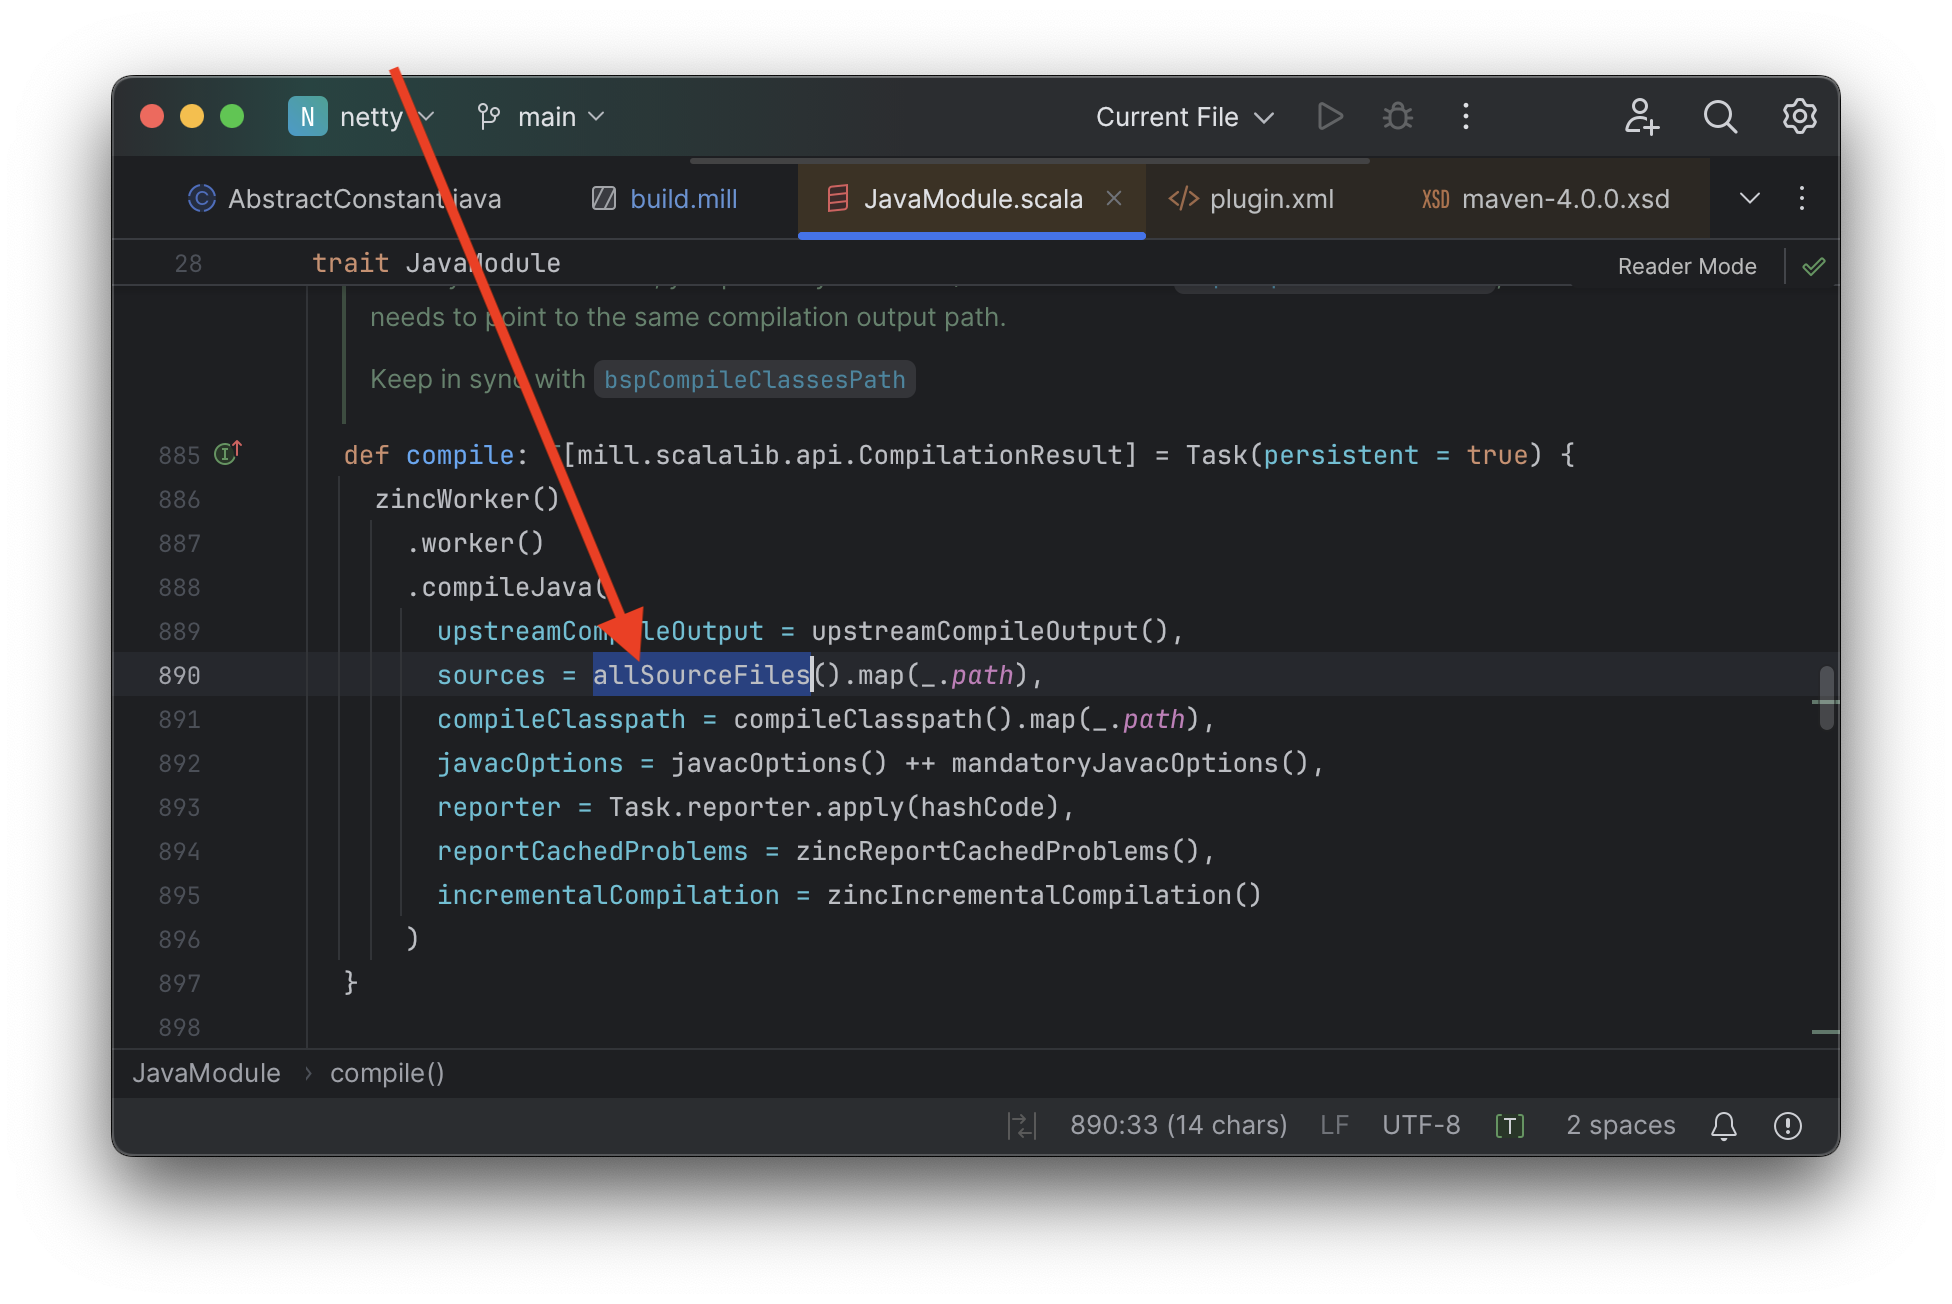The image size is (1952, 1304).
Task: Open notifications via the bell icon
Action: (1724, 1125)
